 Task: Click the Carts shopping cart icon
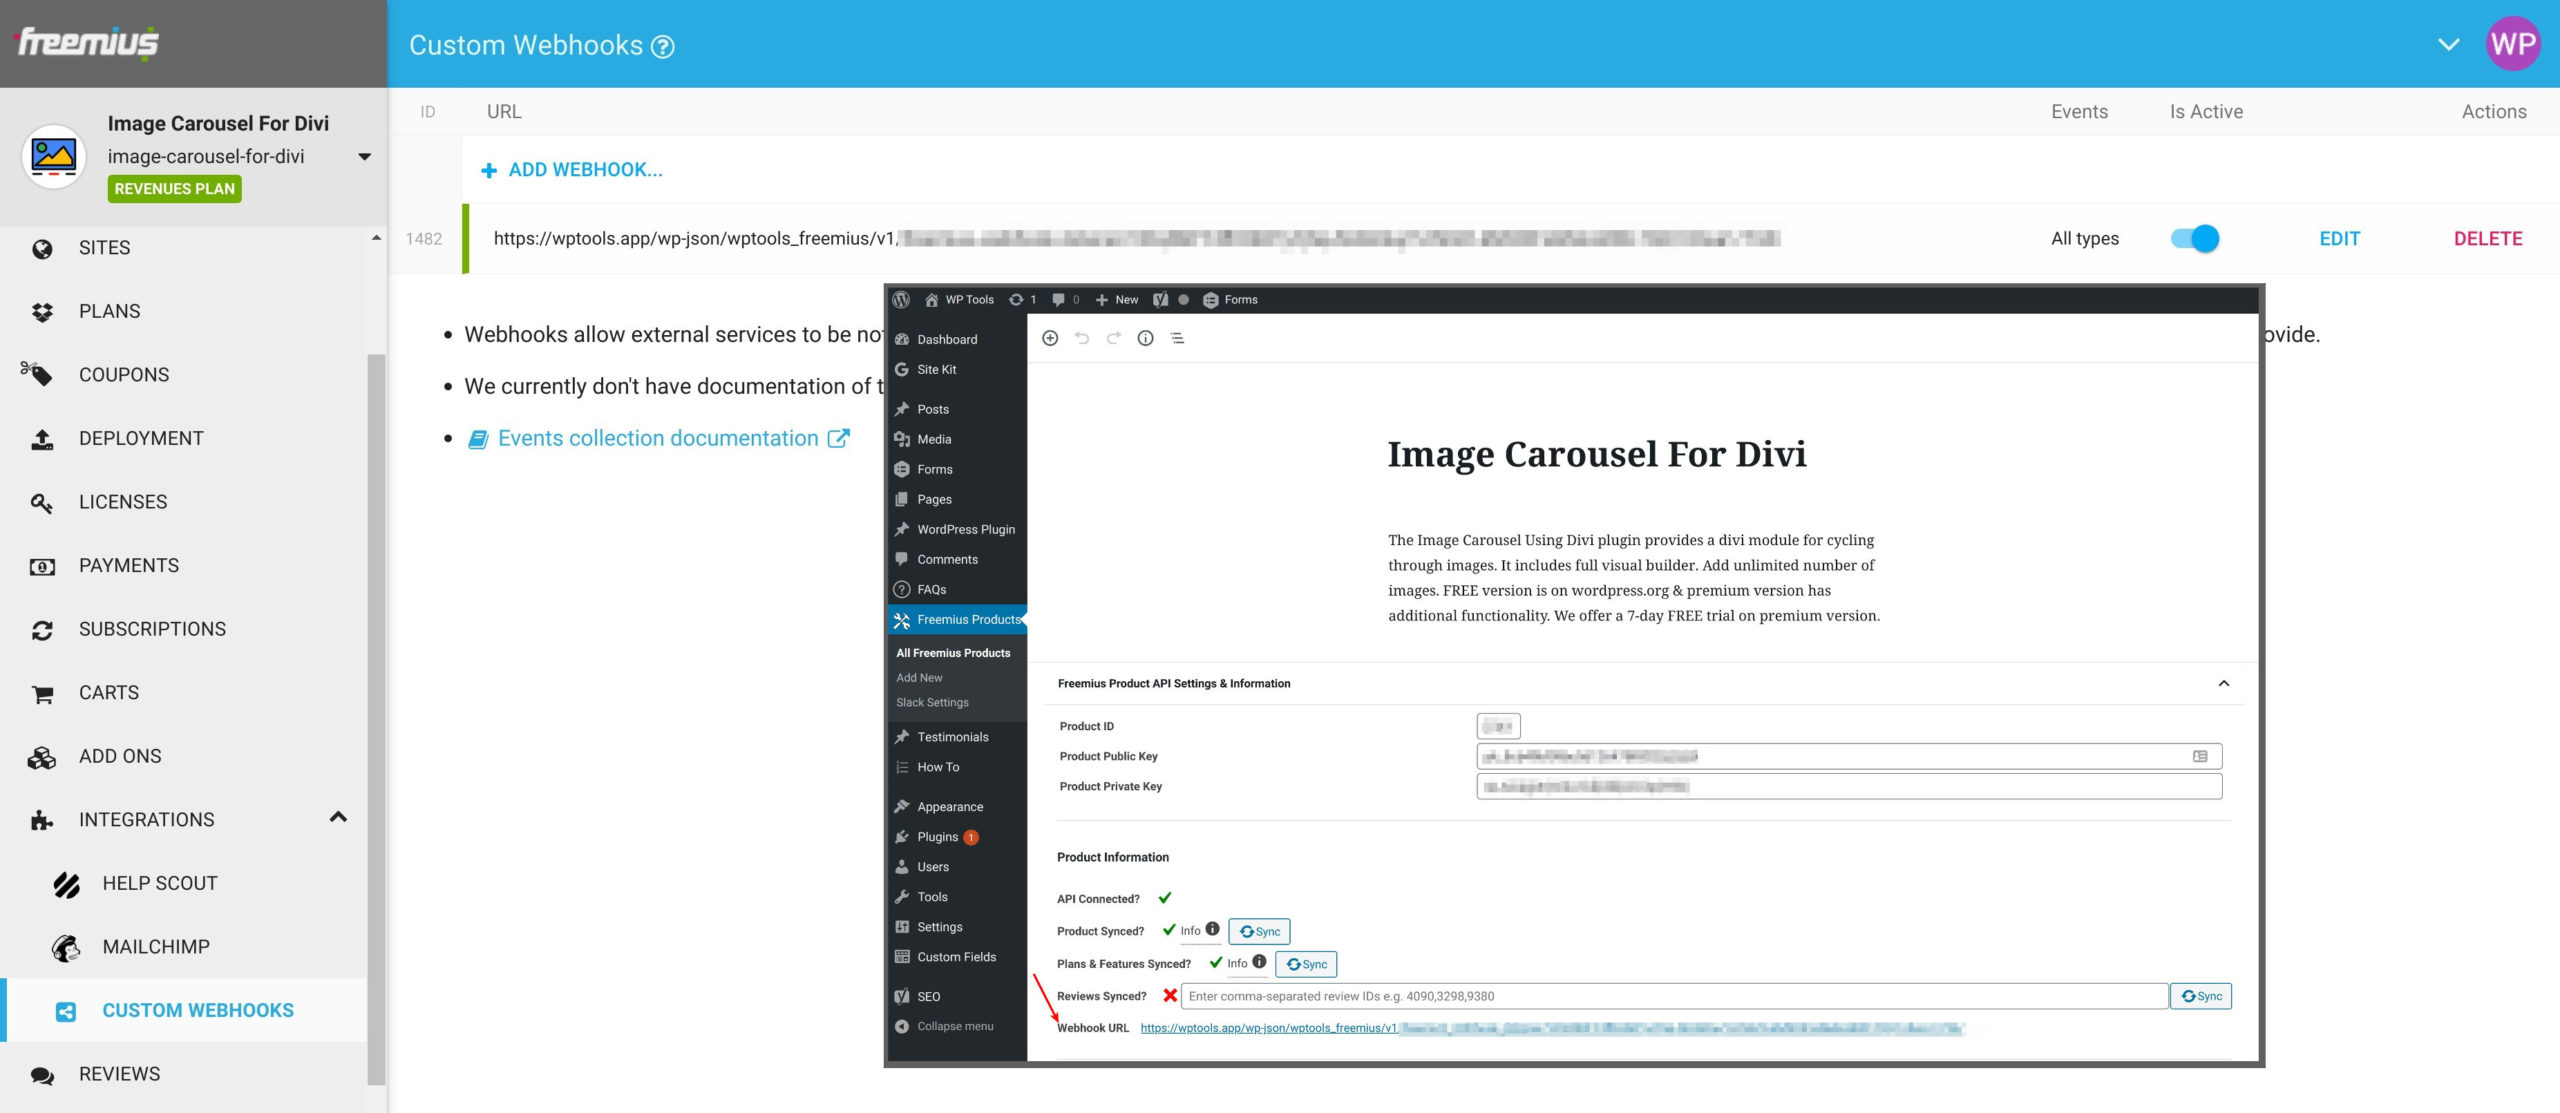pyautogui.click(x=42, y=694)
